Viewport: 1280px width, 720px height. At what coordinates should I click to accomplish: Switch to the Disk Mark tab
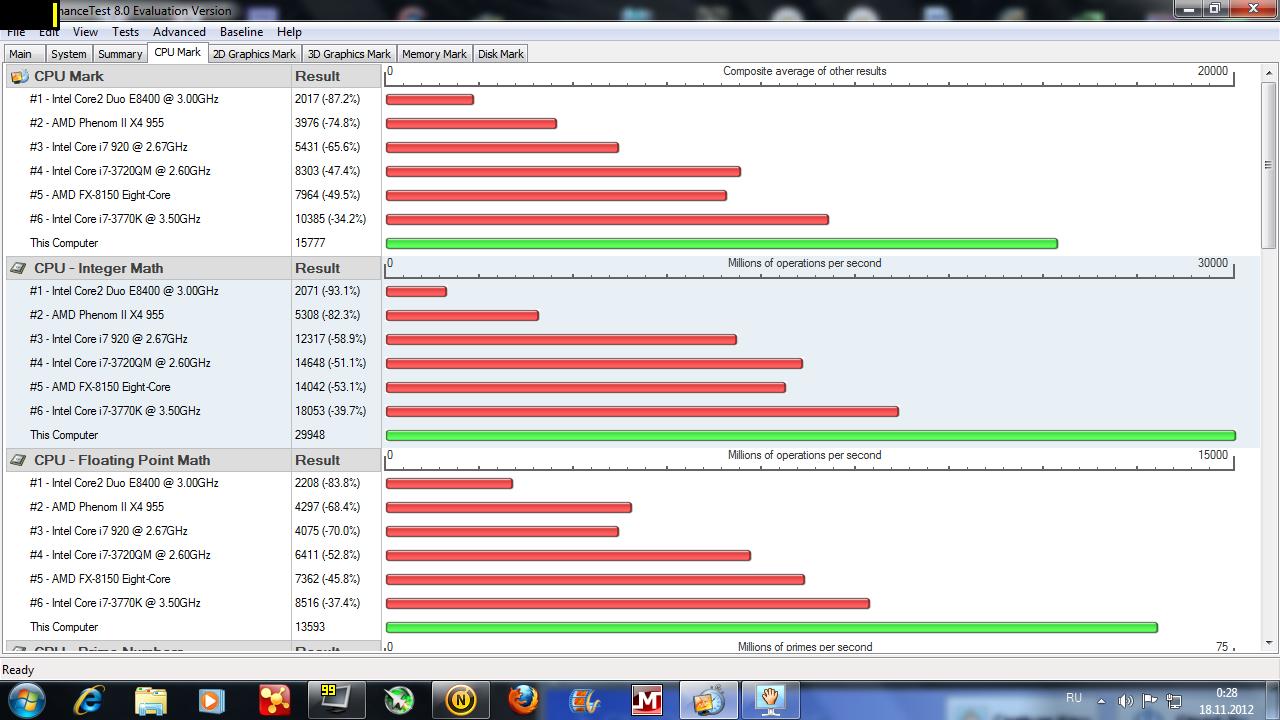coord(500,54)
